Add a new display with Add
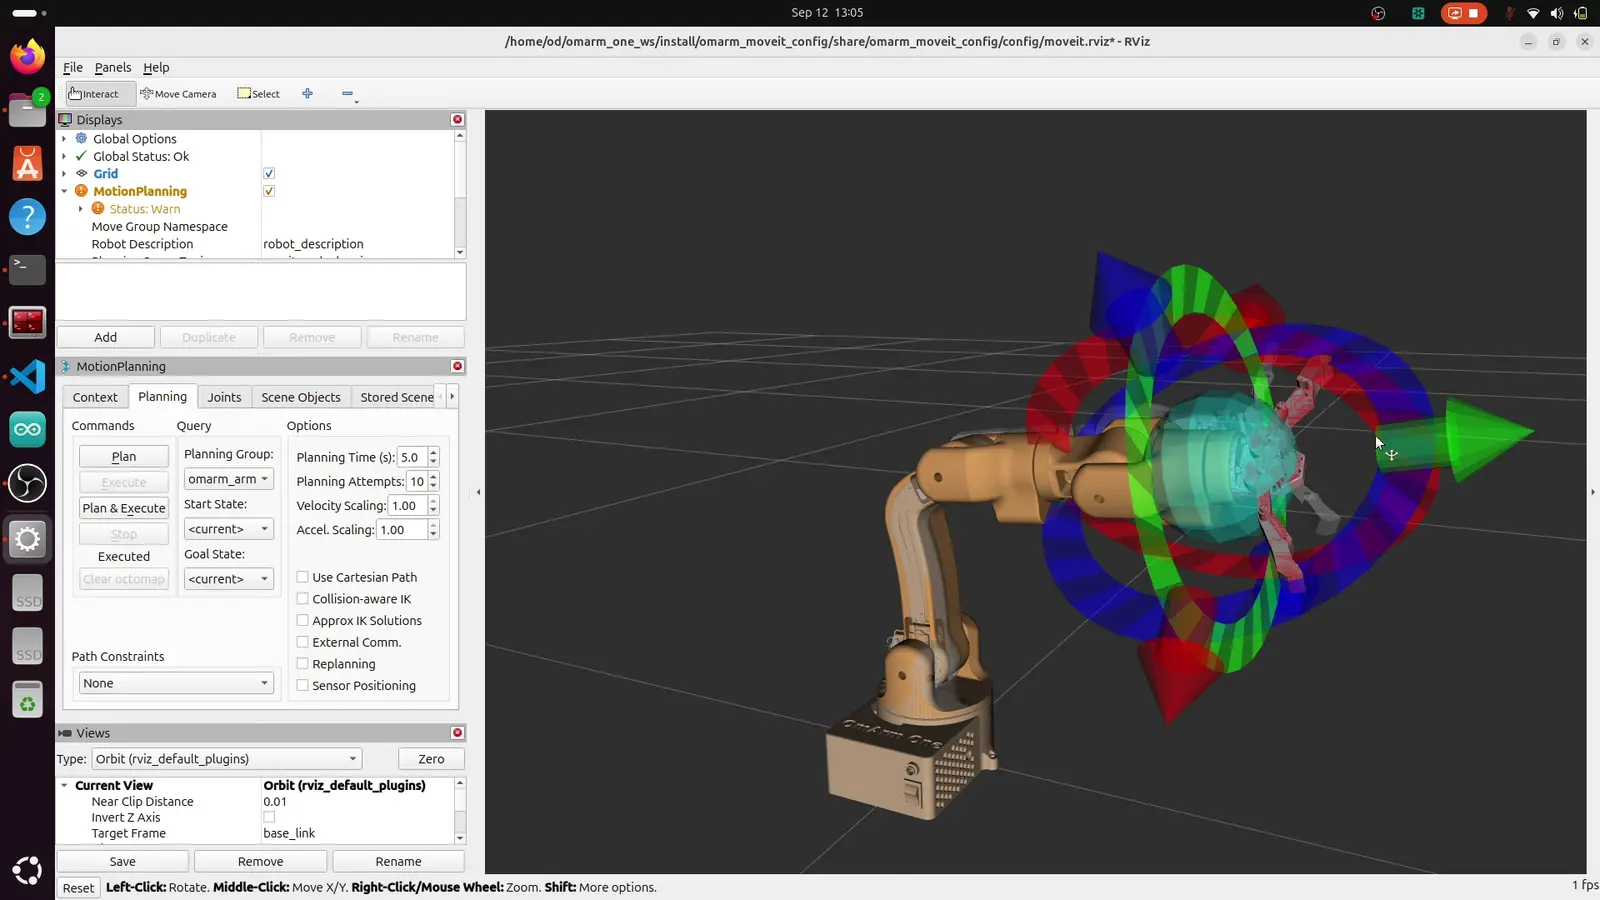 point(106,338)
